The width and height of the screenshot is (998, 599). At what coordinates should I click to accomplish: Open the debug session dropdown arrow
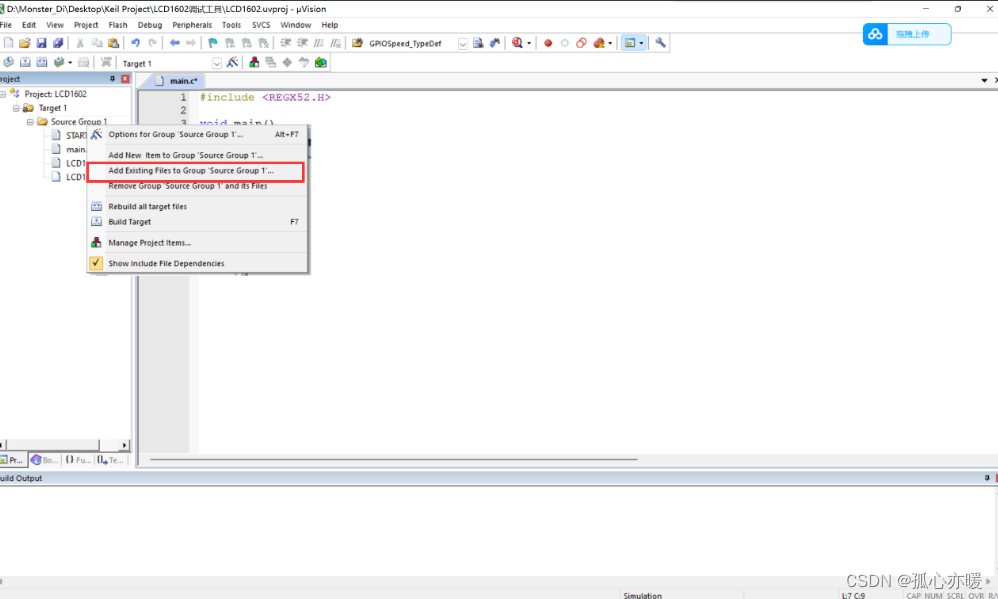(529, 43)
